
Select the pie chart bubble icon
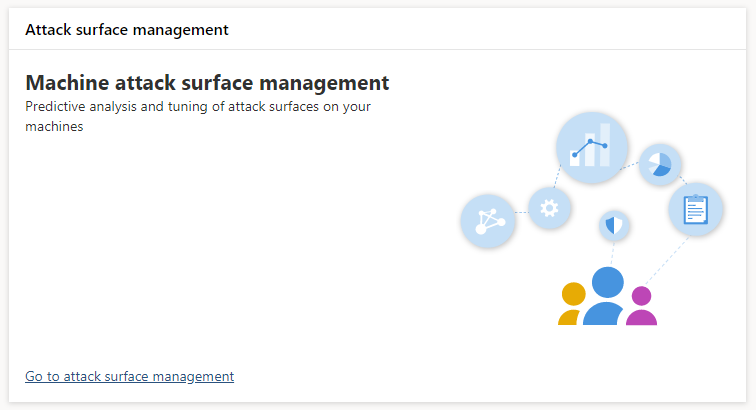click(x=659, y=164)
